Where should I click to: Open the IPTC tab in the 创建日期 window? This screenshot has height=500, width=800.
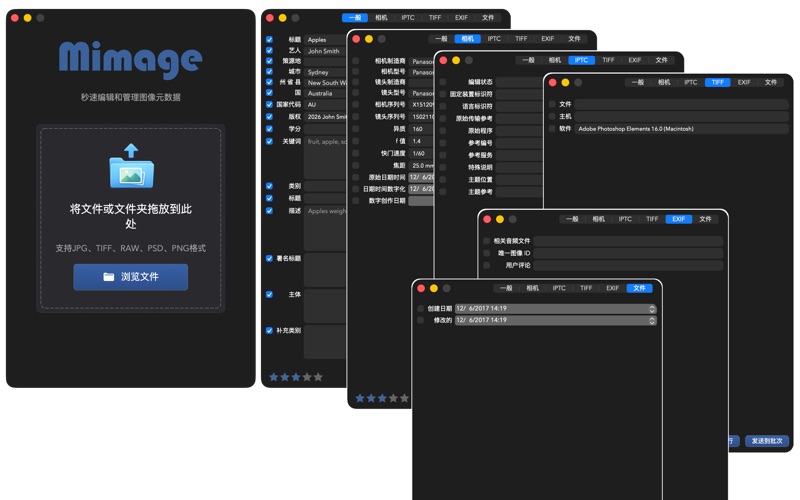click(559, 288)
